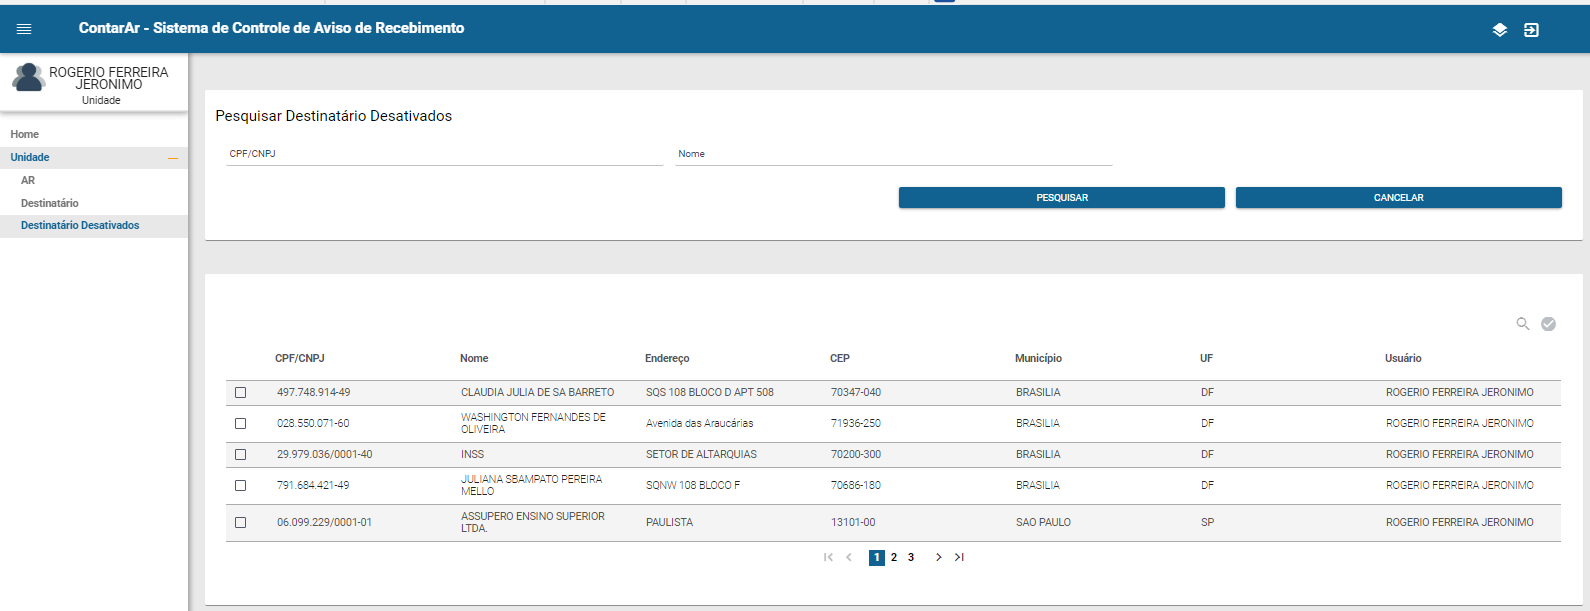Check the box for ASSUPERO ENSINO SUPERIOR LTDA.

pos(240,523)
